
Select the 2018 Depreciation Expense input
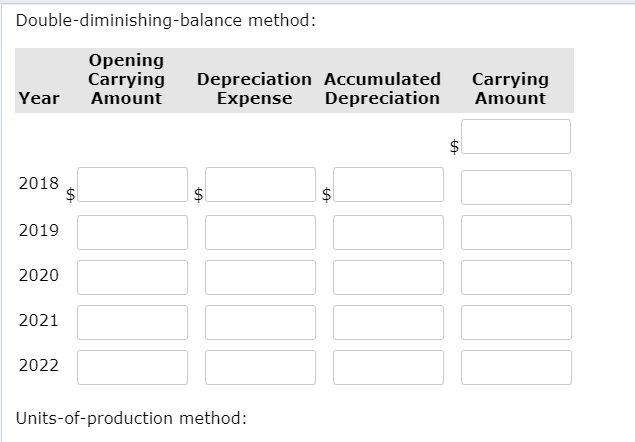pyautogui.click(x=260, y=185)
